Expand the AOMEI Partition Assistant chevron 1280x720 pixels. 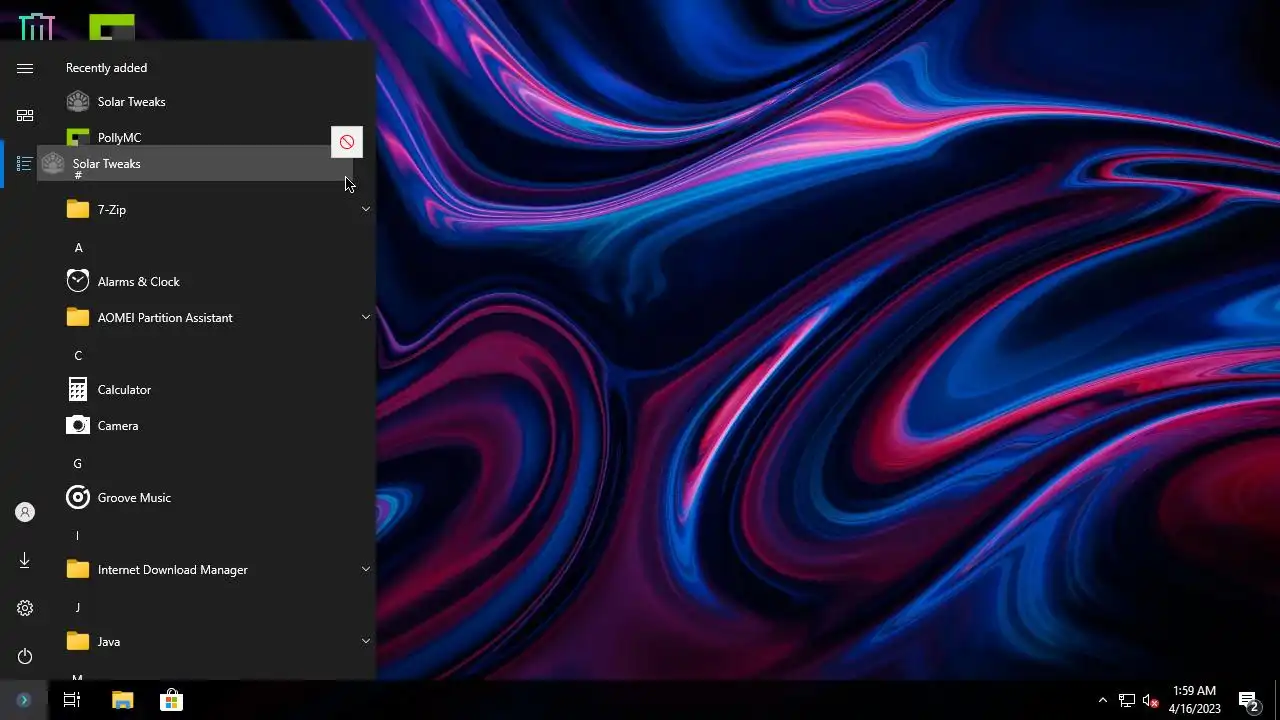pos(365,317)
